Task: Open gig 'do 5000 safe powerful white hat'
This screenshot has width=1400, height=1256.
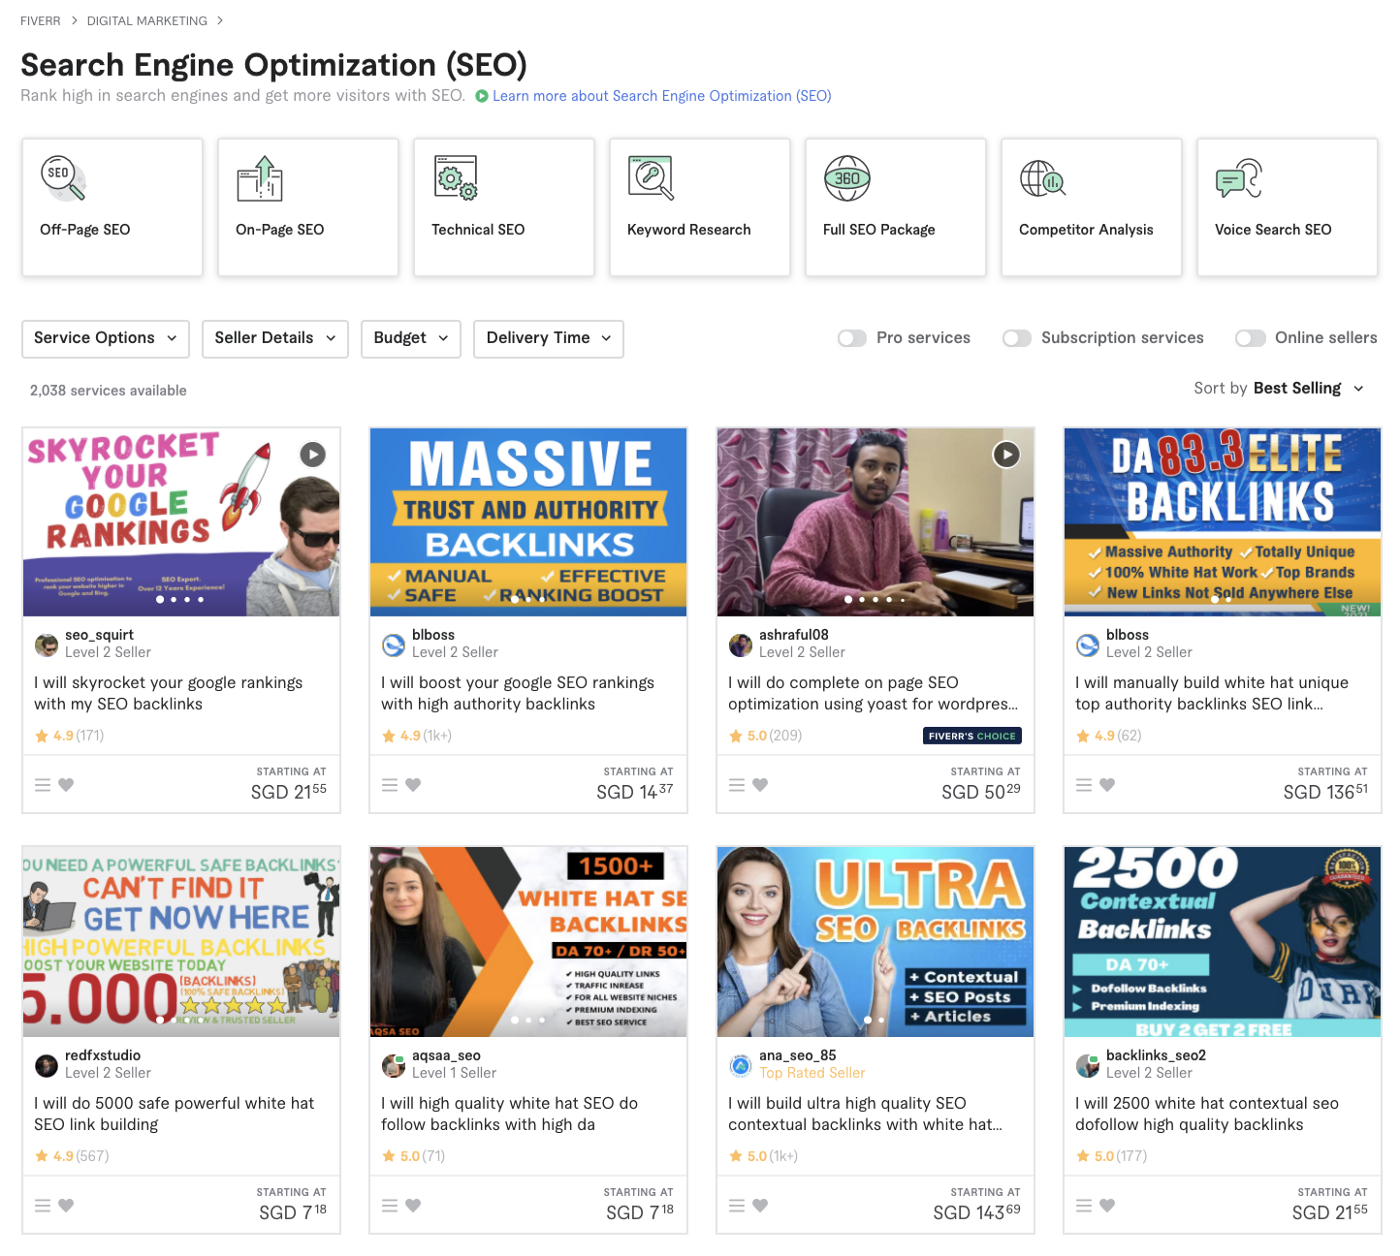Action: pos(174,1114)
